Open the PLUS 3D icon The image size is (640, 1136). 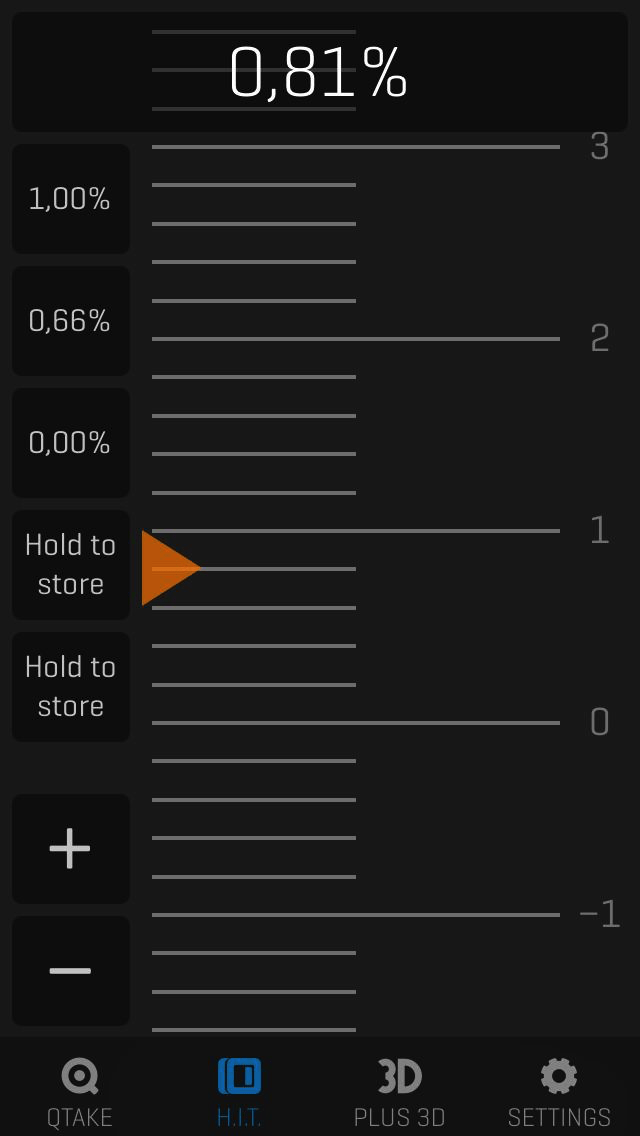pos(399,1076)
